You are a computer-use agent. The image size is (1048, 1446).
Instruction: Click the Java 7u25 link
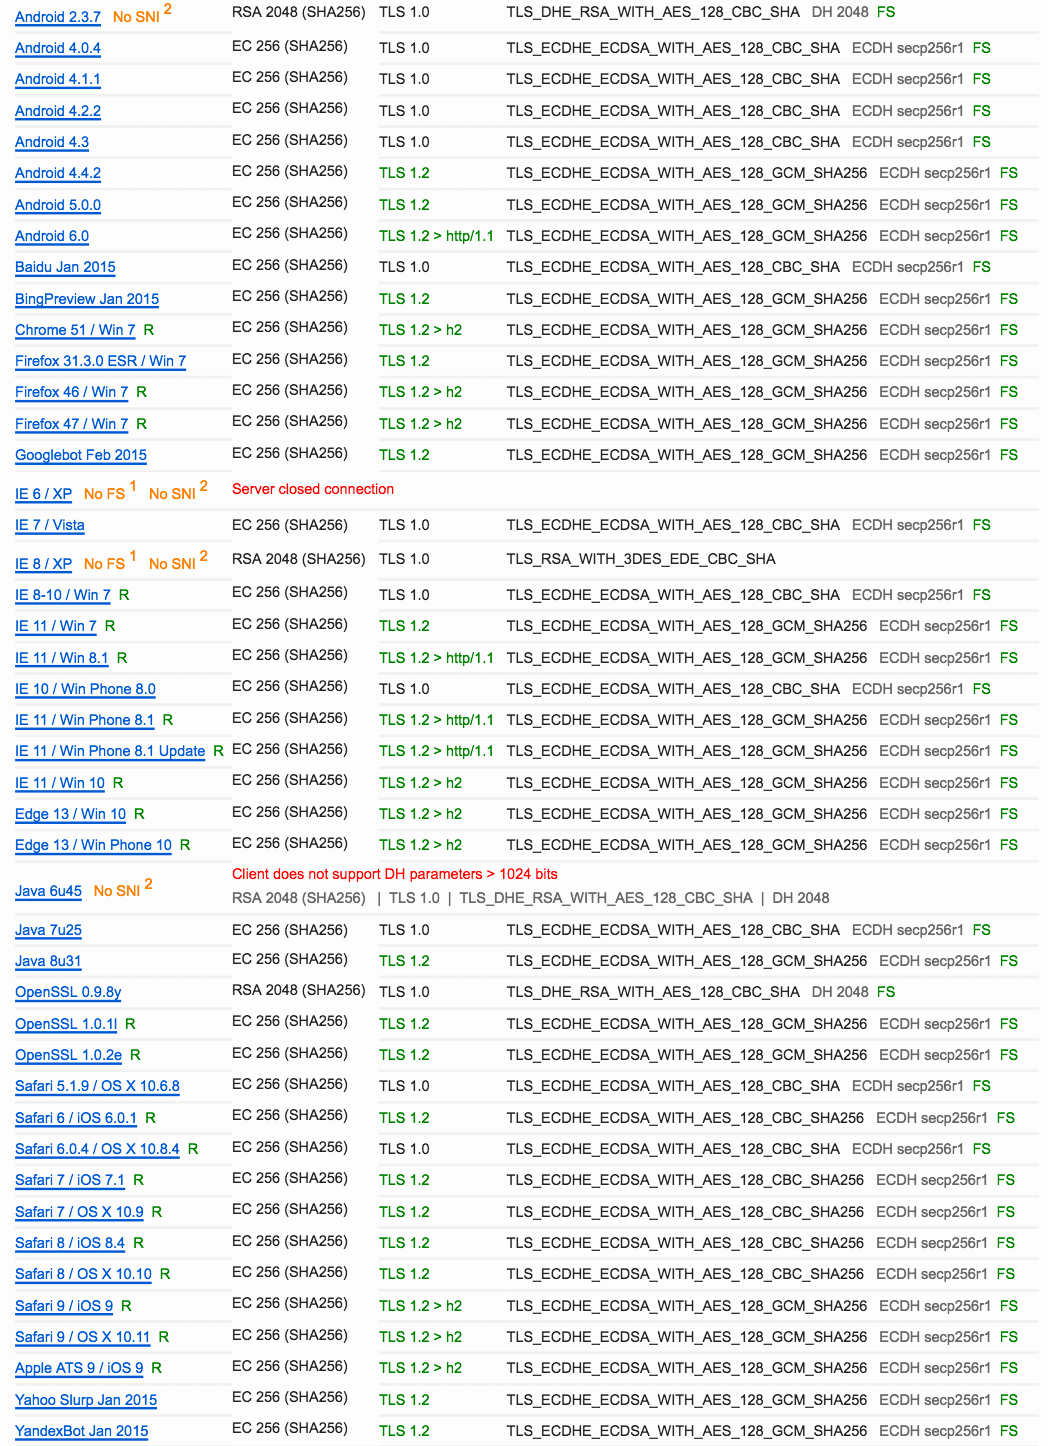point(49,930)
